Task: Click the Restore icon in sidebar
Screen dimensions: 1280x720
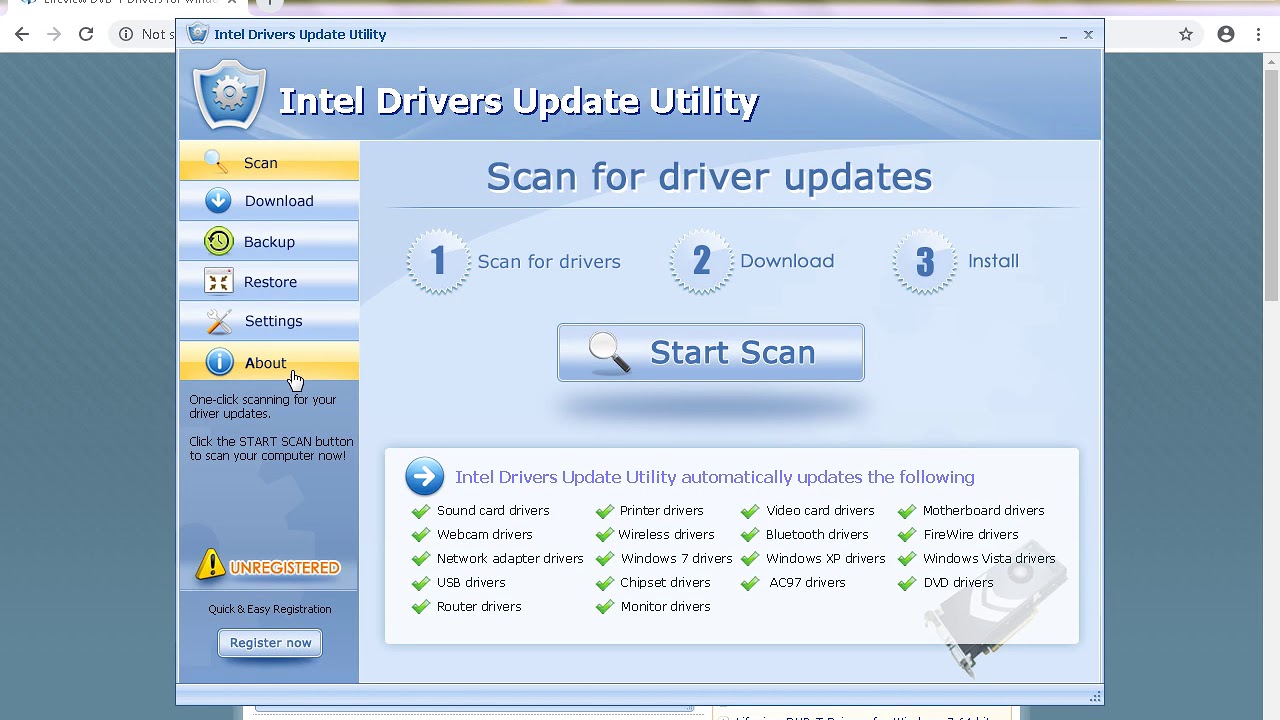Action: (x=218, y=282)
